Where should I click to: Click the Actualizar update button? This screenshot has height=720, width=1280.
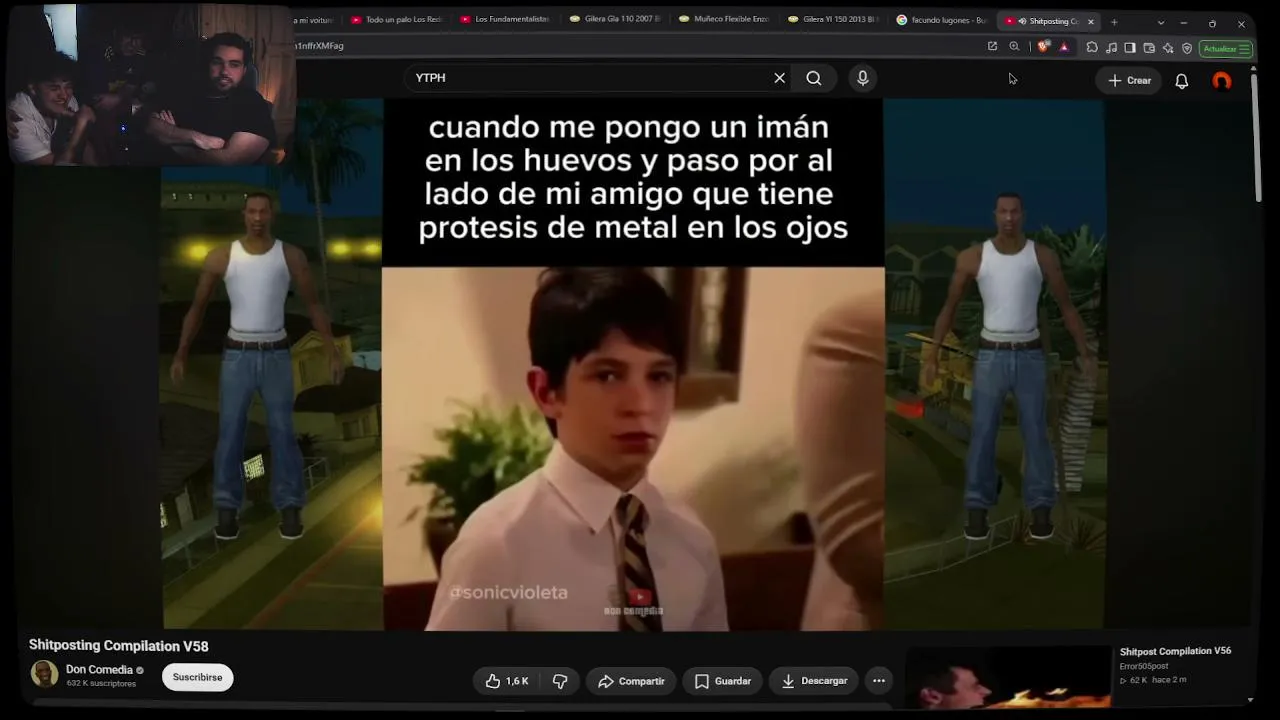coord(1225,48)
